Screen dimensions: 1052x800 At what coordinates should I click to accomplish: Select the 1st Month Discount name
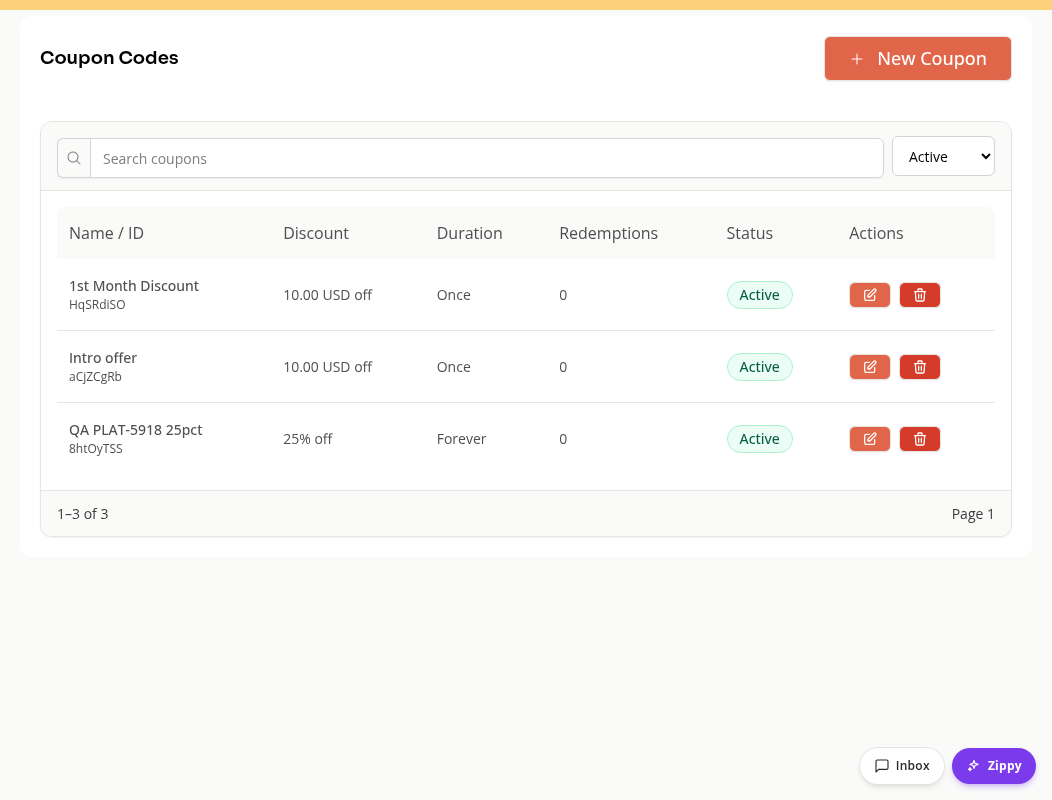click(x=134, y=286)
